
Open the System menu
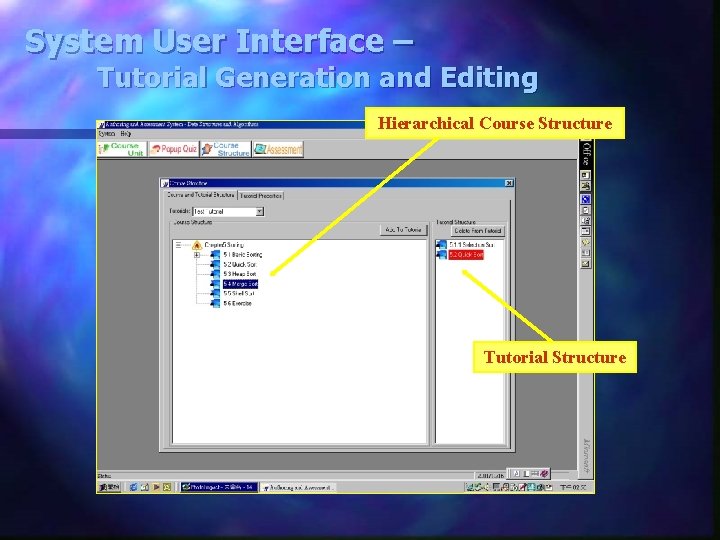click(x=107, y=134)
